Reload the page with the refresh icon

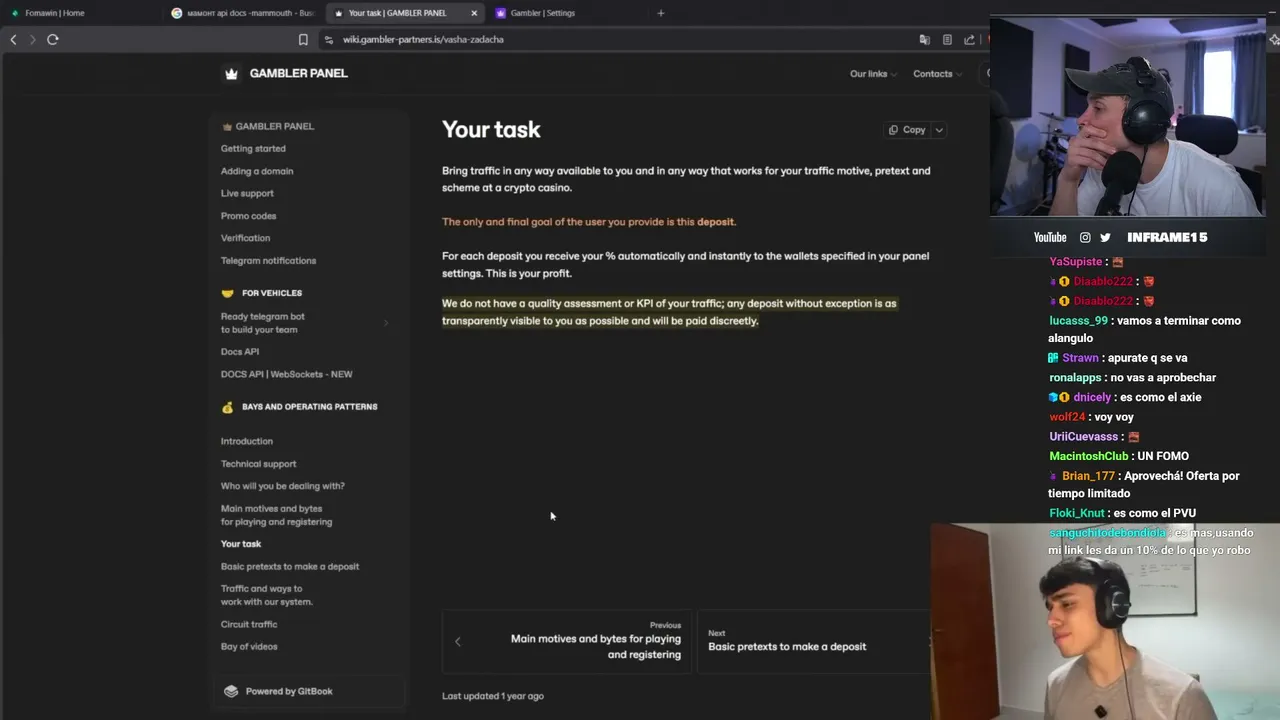point(53,39)
